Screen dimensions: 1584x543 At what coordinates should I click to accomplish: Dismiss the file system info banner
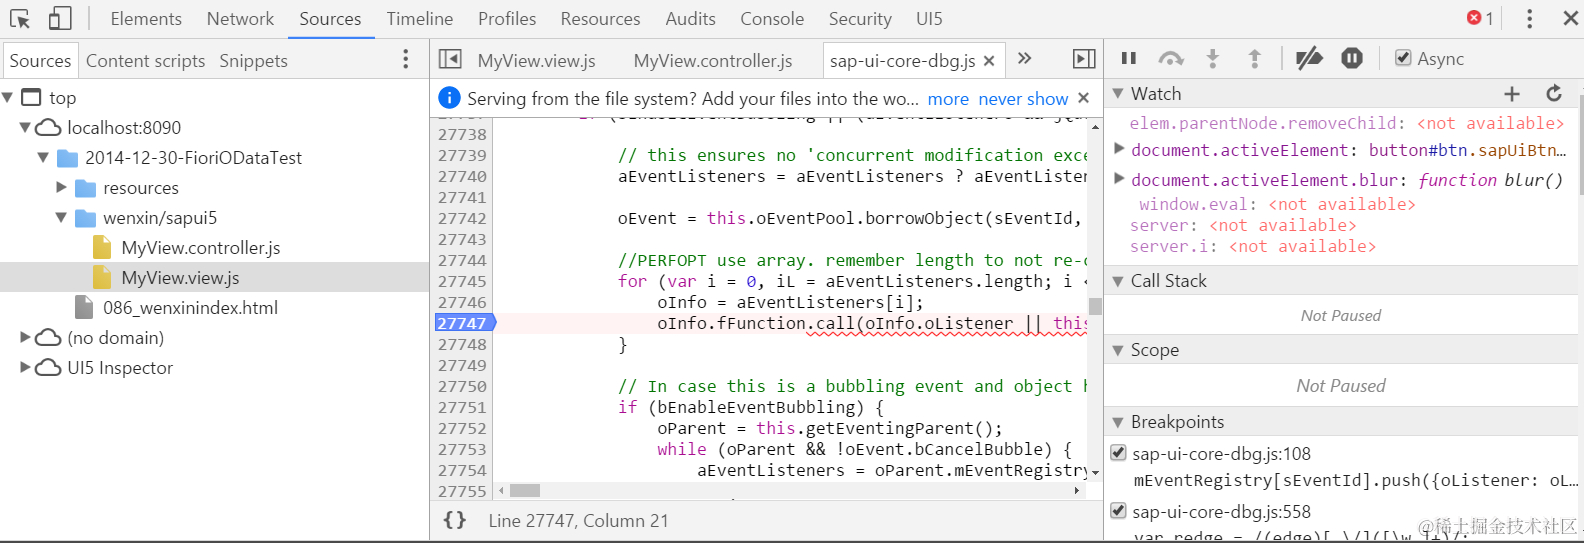point(1083,98)
